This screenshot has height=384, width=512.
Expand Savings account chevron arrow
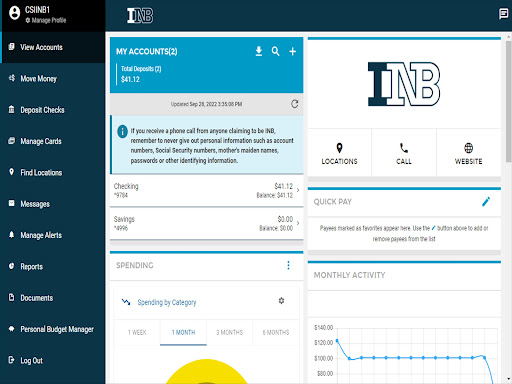[298, 223]
